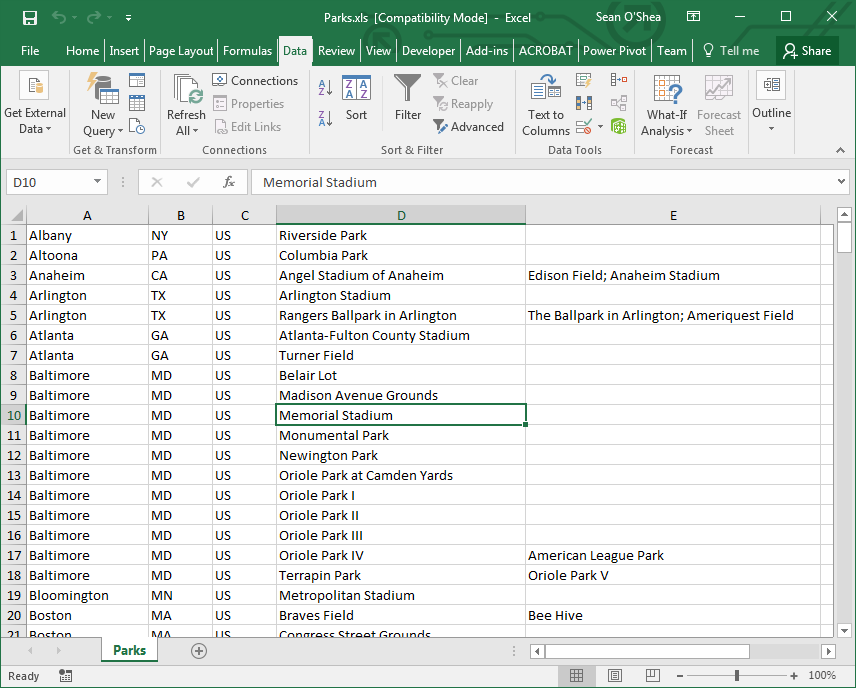The image size is (856, 688).
Task: Click the From Table icon
Action: (x=137, y=103)
